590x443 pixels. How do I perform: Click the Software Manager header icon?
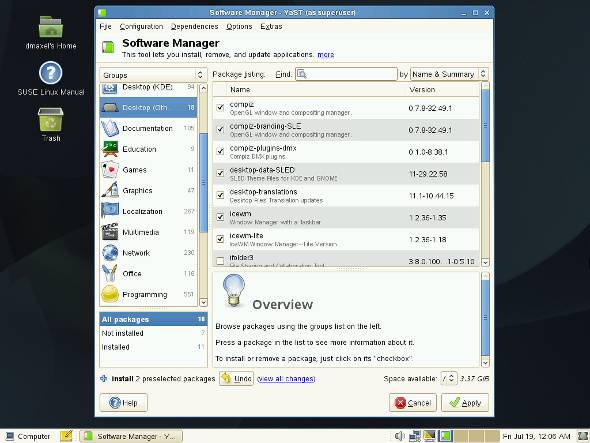point(108,47)
